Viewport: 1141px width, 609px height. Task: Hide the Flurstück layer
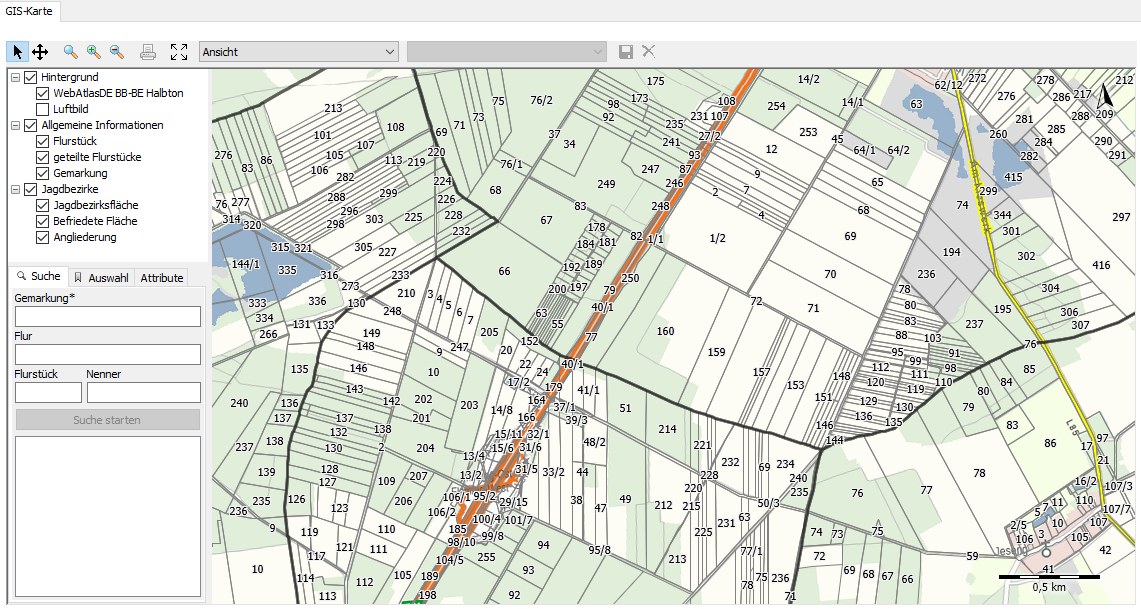click(x=43, y=141)
